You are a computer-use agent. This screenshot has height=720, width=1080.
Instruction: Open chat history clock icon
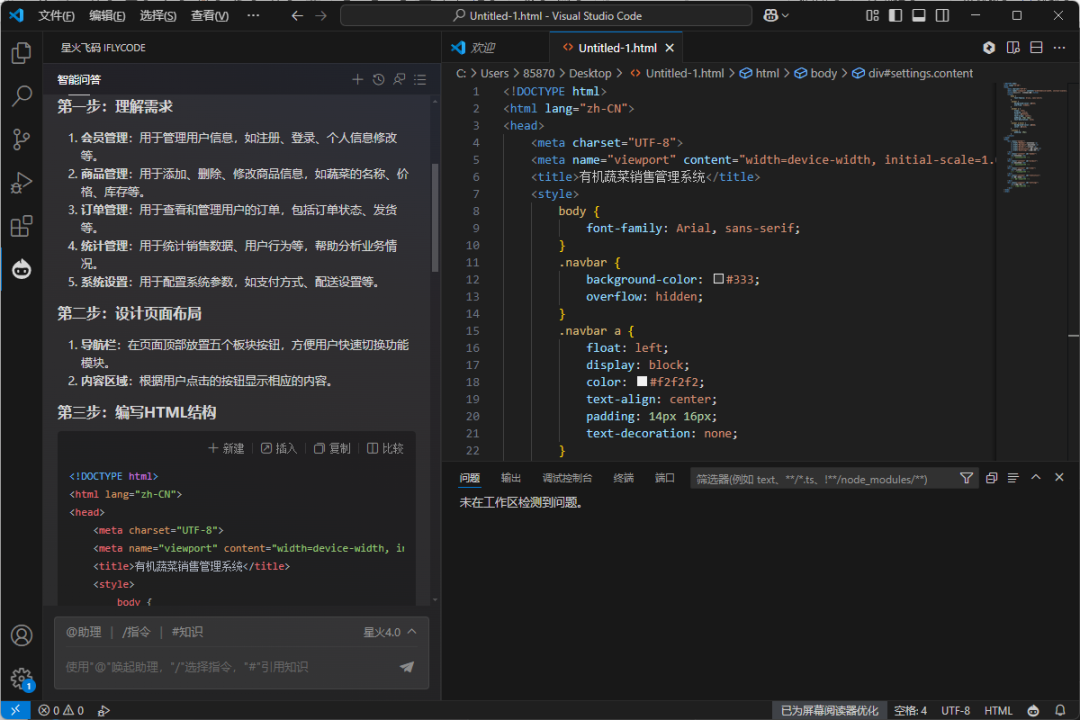(378, 80)
